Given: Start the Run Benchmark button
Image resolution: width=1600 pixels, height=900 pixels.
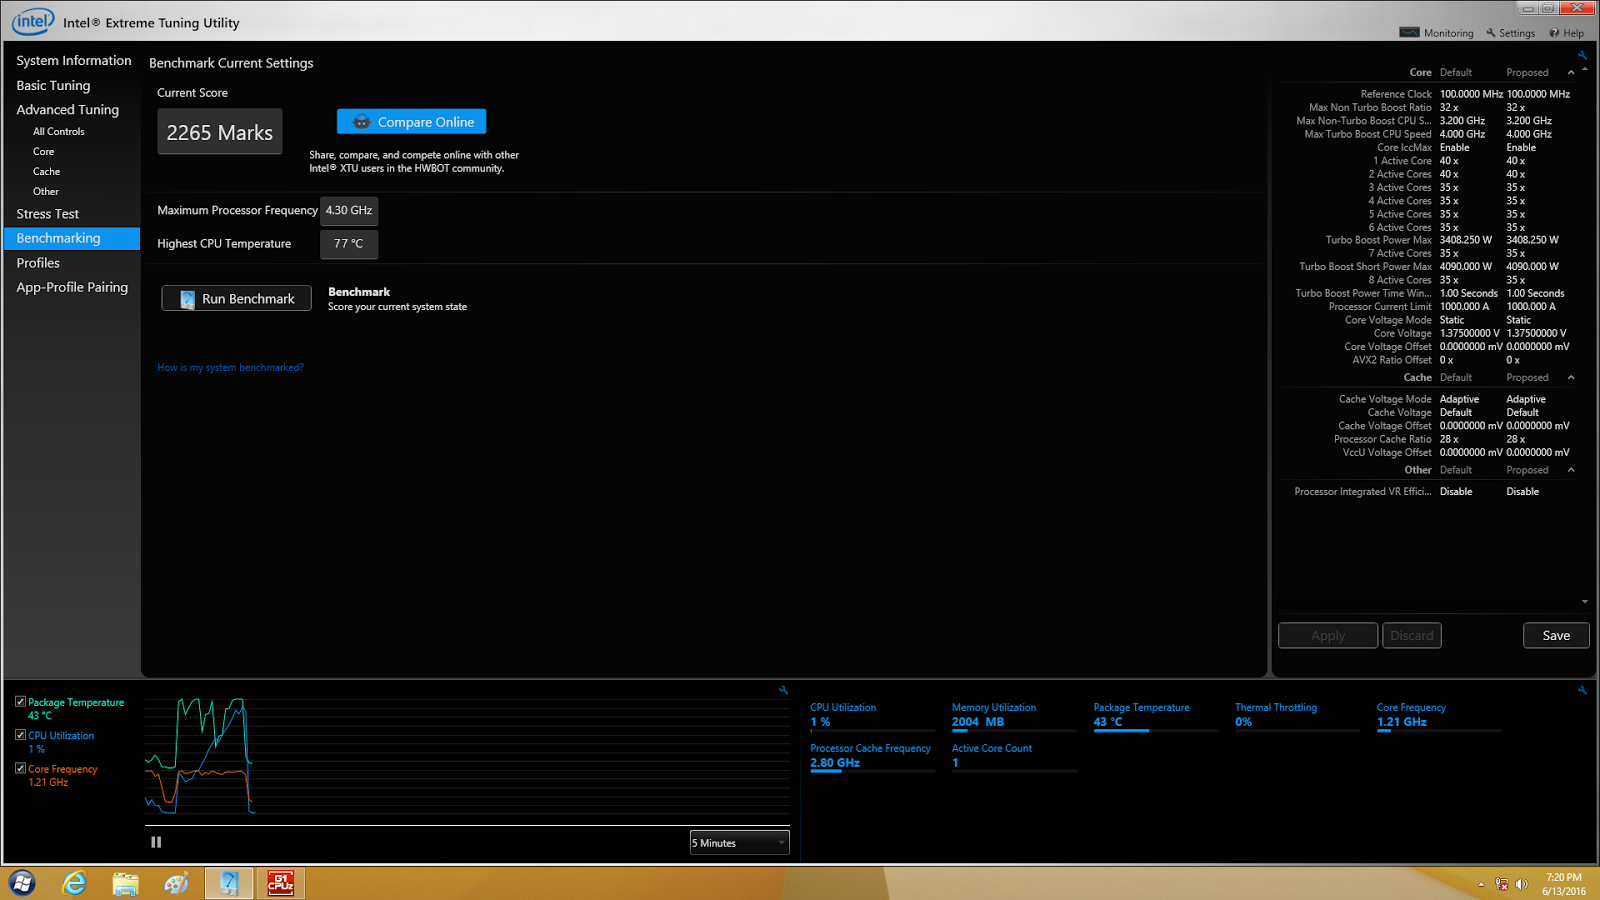Looking at the screenshot, I should click(x=237, y=298).
